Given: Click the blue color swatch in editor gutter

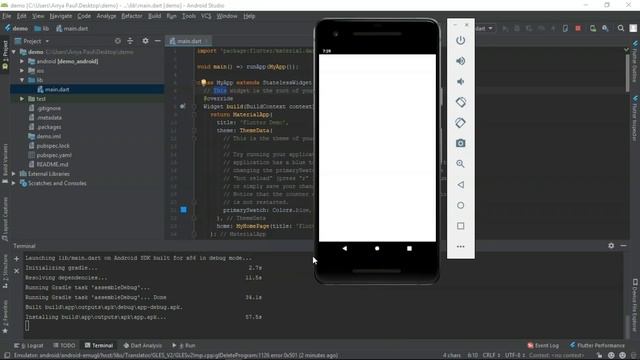Looking at the screenshot, I should tap(184, 210).
